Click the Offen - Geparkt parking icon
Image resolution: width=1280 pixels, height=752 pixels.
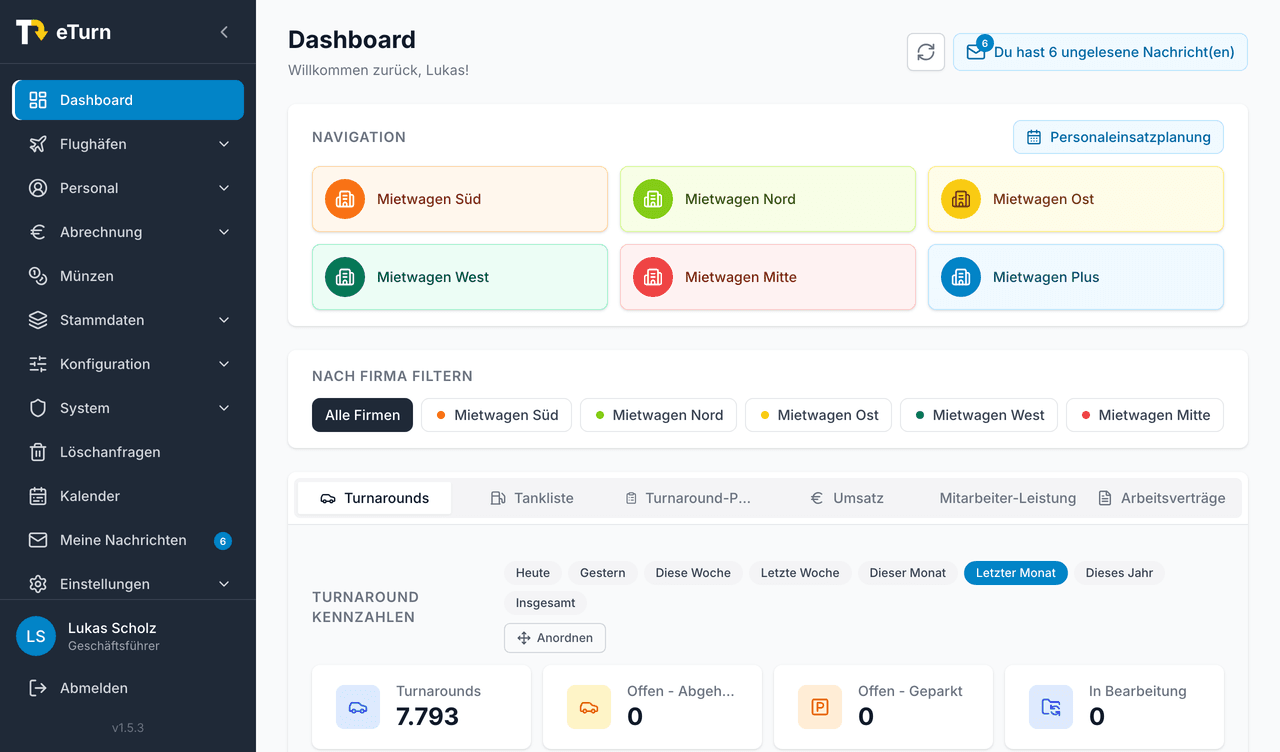tap(820, 707)
